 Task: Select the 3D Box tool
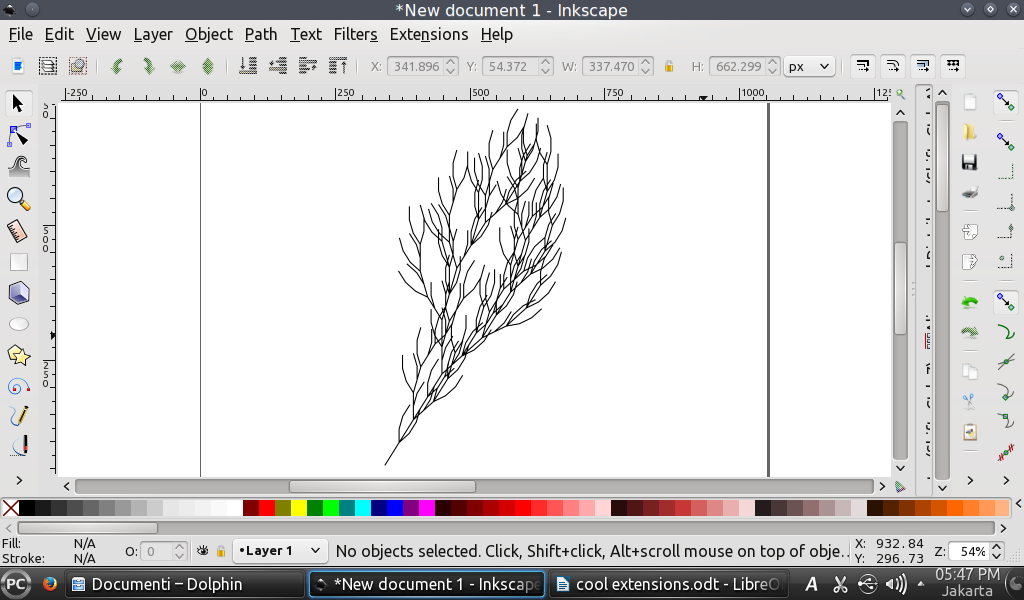point(18,293)
